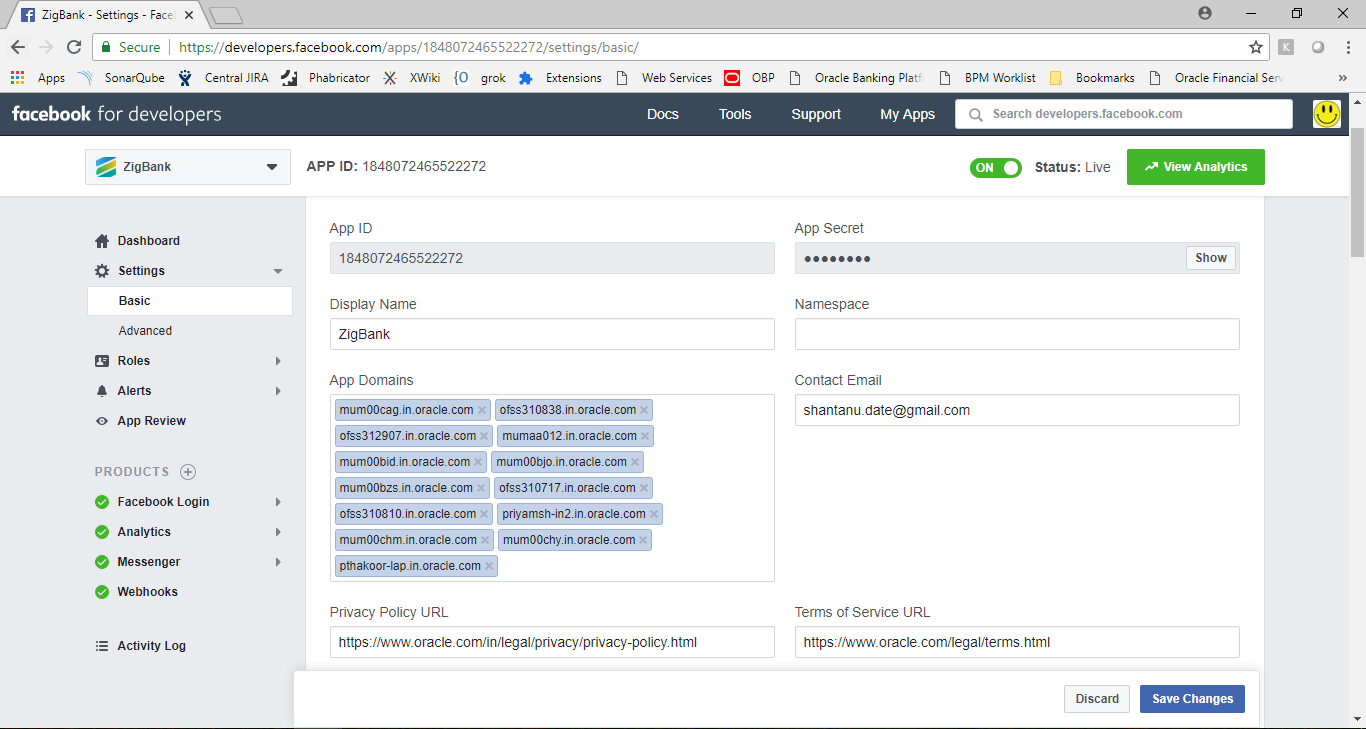Click the Roles icon in sidebar
This screenshot has height=729, width=1366.
pos(102,361)
